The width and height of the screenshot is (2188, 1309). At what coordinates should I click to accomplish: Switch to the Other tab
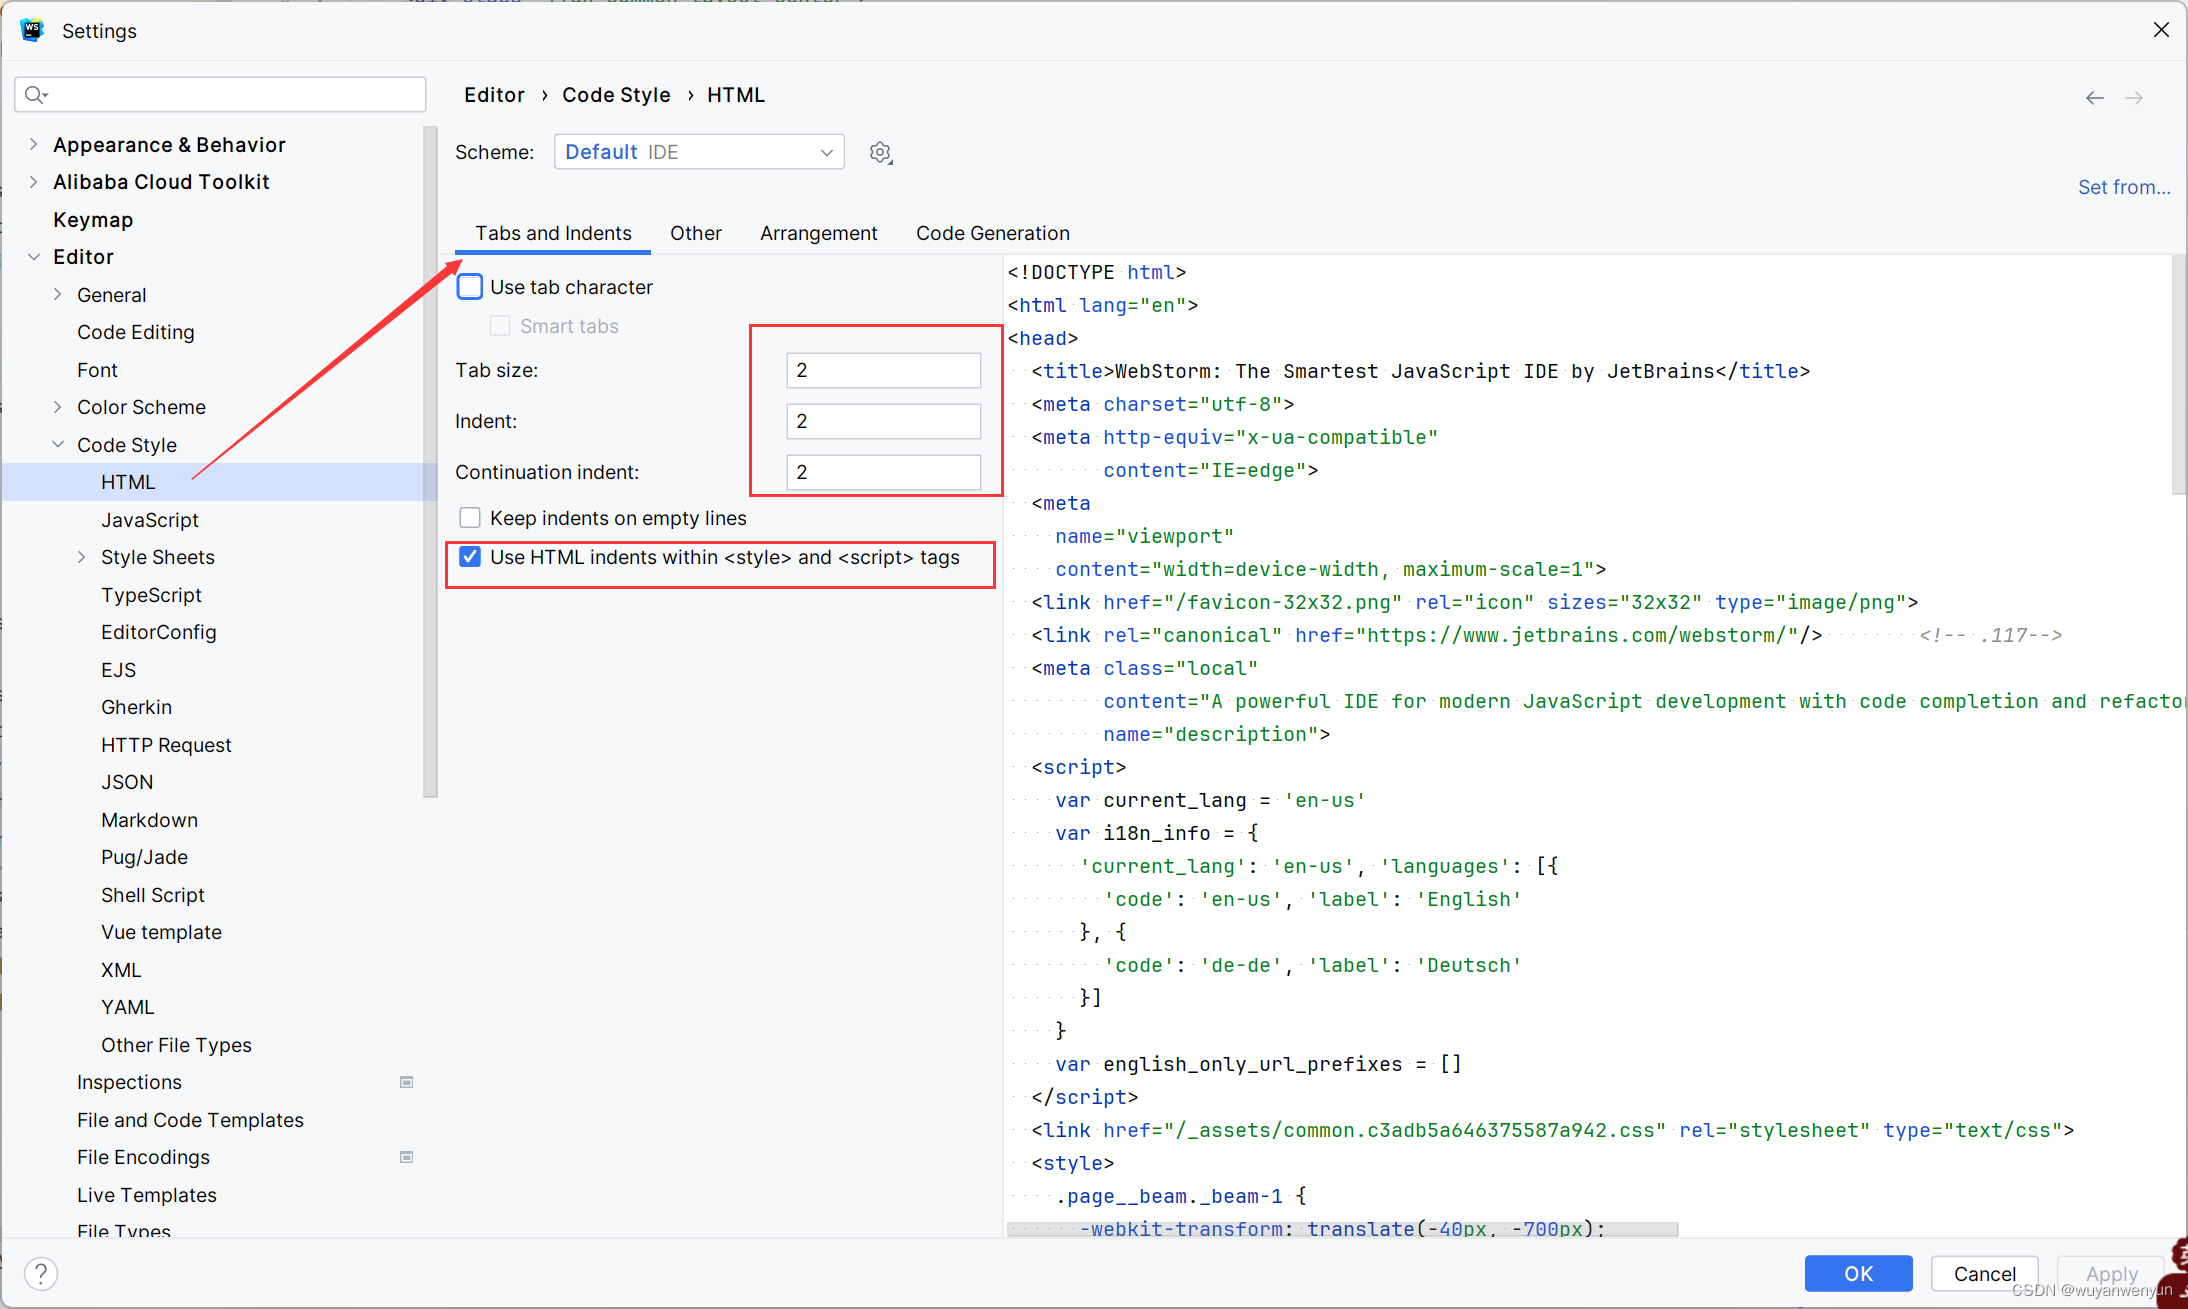tap(696, 233)
